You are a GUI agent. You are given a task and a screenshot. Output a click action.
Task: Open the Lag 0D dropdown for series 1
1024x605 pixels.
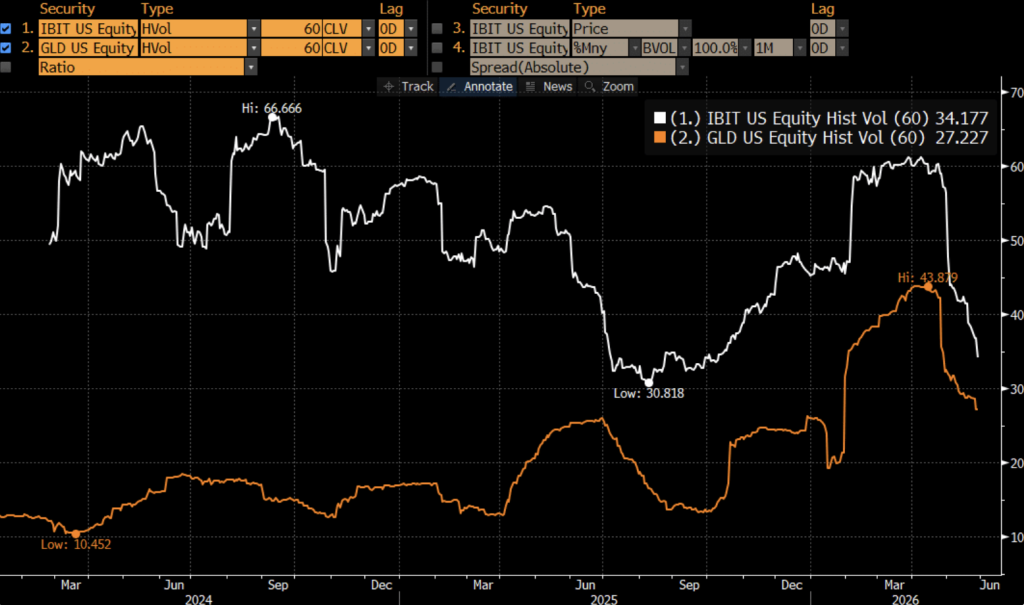tap(411, 29)
